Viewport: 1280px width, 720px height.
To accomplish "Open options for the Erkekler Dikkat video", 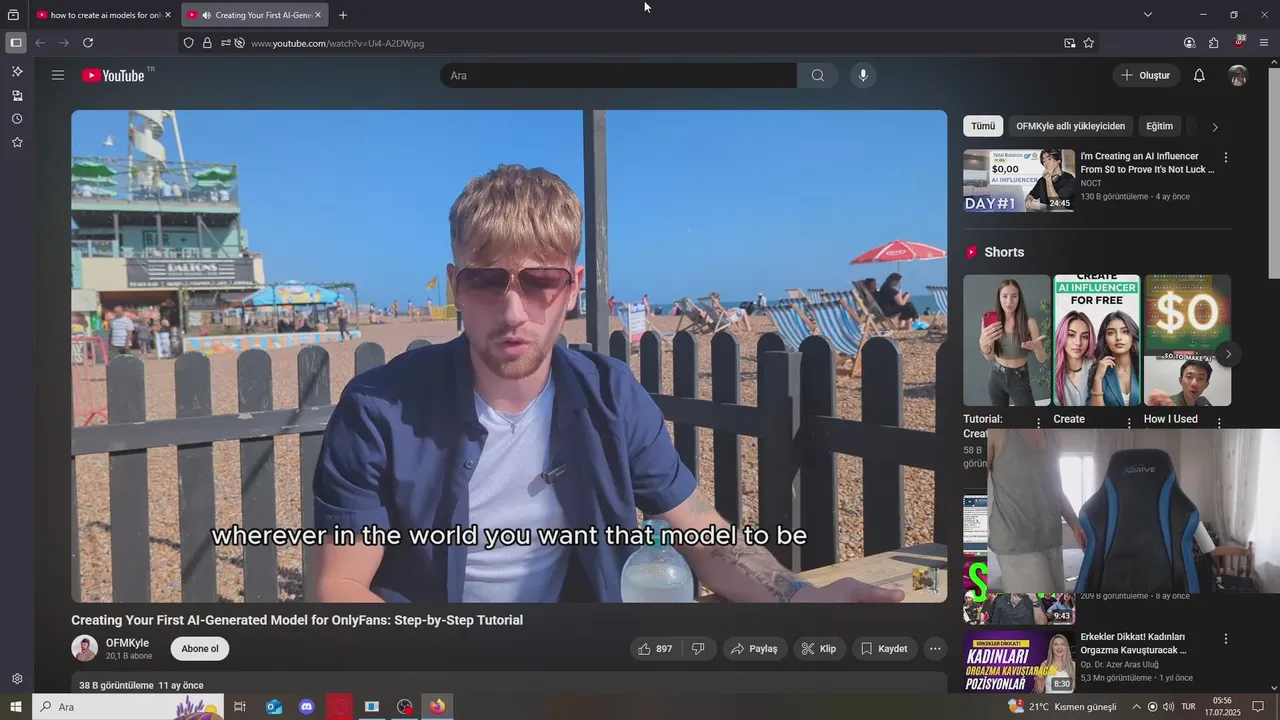I will tap(1226, 638).
